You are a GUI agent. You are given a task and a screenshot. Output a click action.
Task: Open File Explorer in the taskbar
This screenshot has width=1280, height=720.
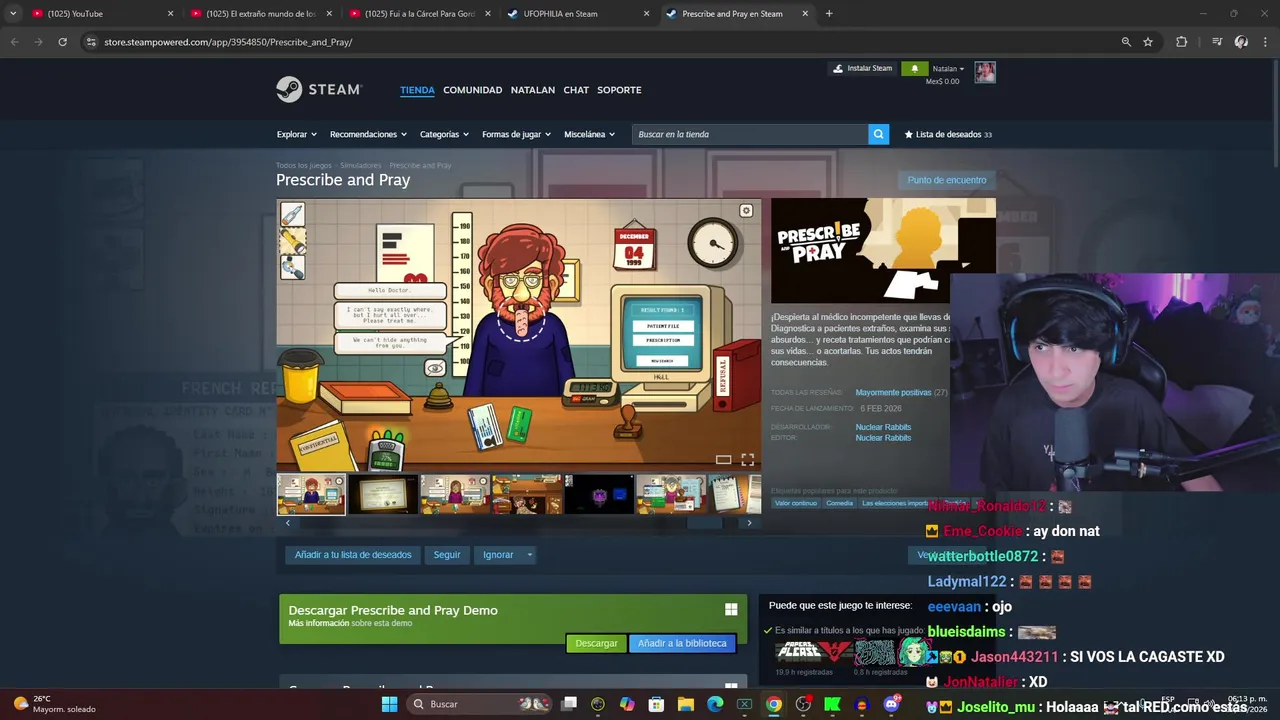[686, 704]
